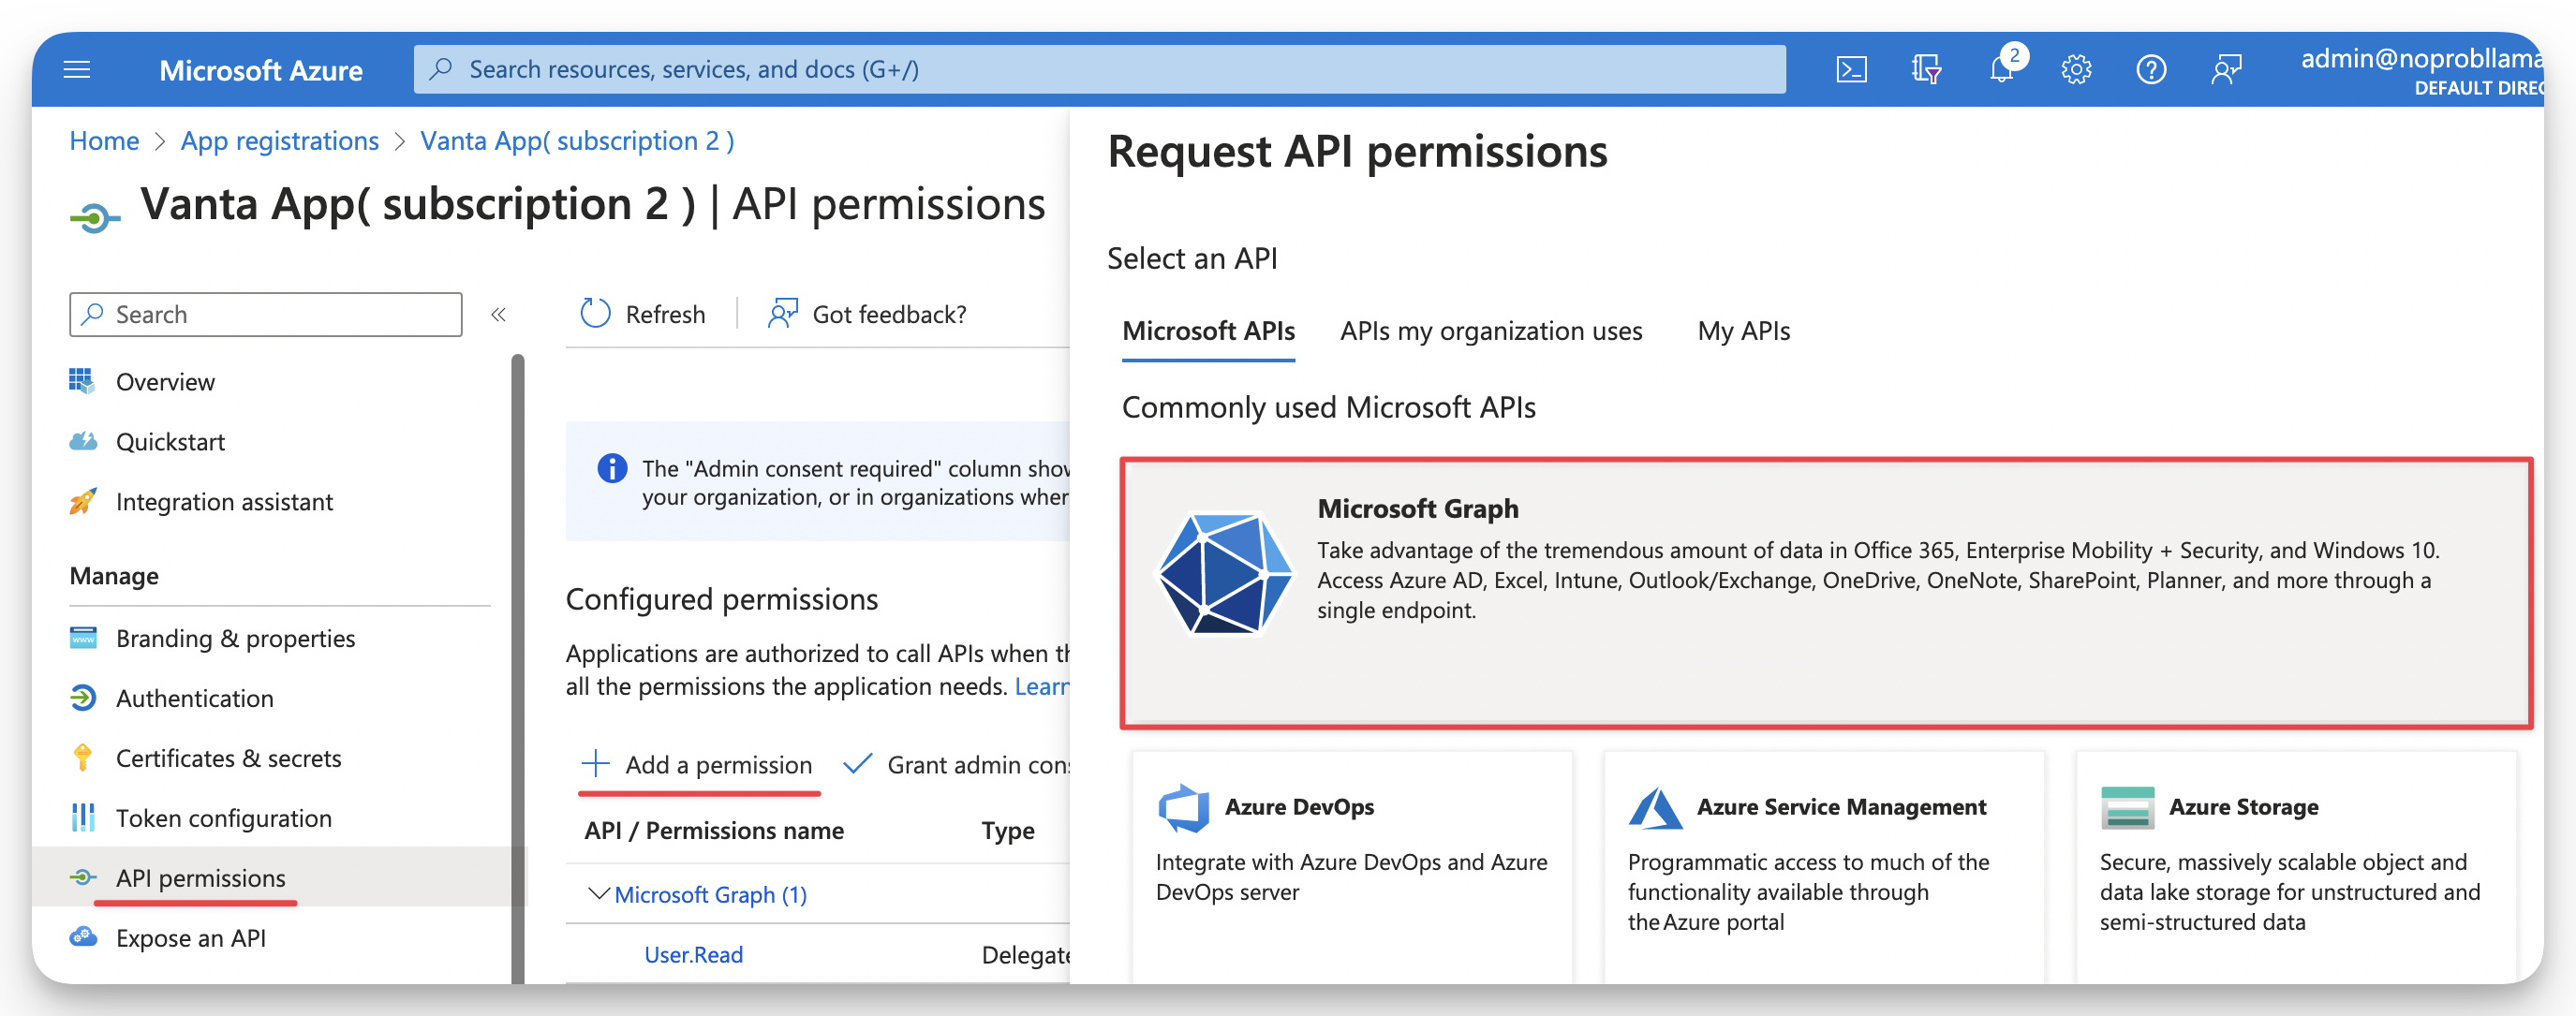Click the Authentication arrow icon

click(82, 698)
